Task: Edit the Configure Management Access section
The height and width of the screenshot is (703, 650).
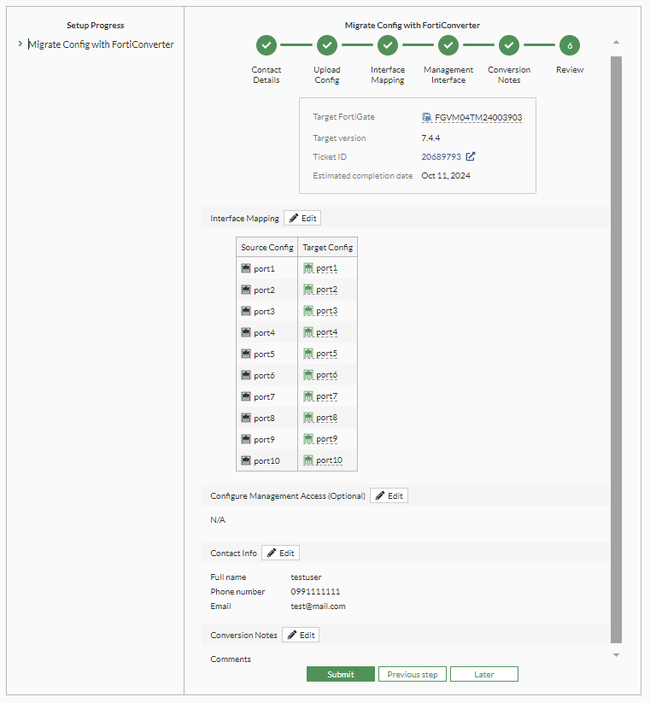Action: (389, 496)
